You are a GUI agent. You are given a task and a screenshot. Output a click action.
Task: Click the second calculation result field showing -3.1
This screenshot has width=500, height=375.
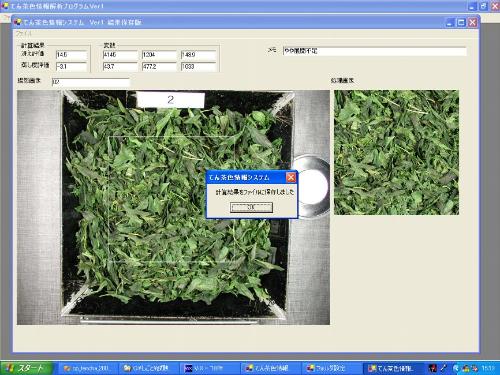coord(71,66)
